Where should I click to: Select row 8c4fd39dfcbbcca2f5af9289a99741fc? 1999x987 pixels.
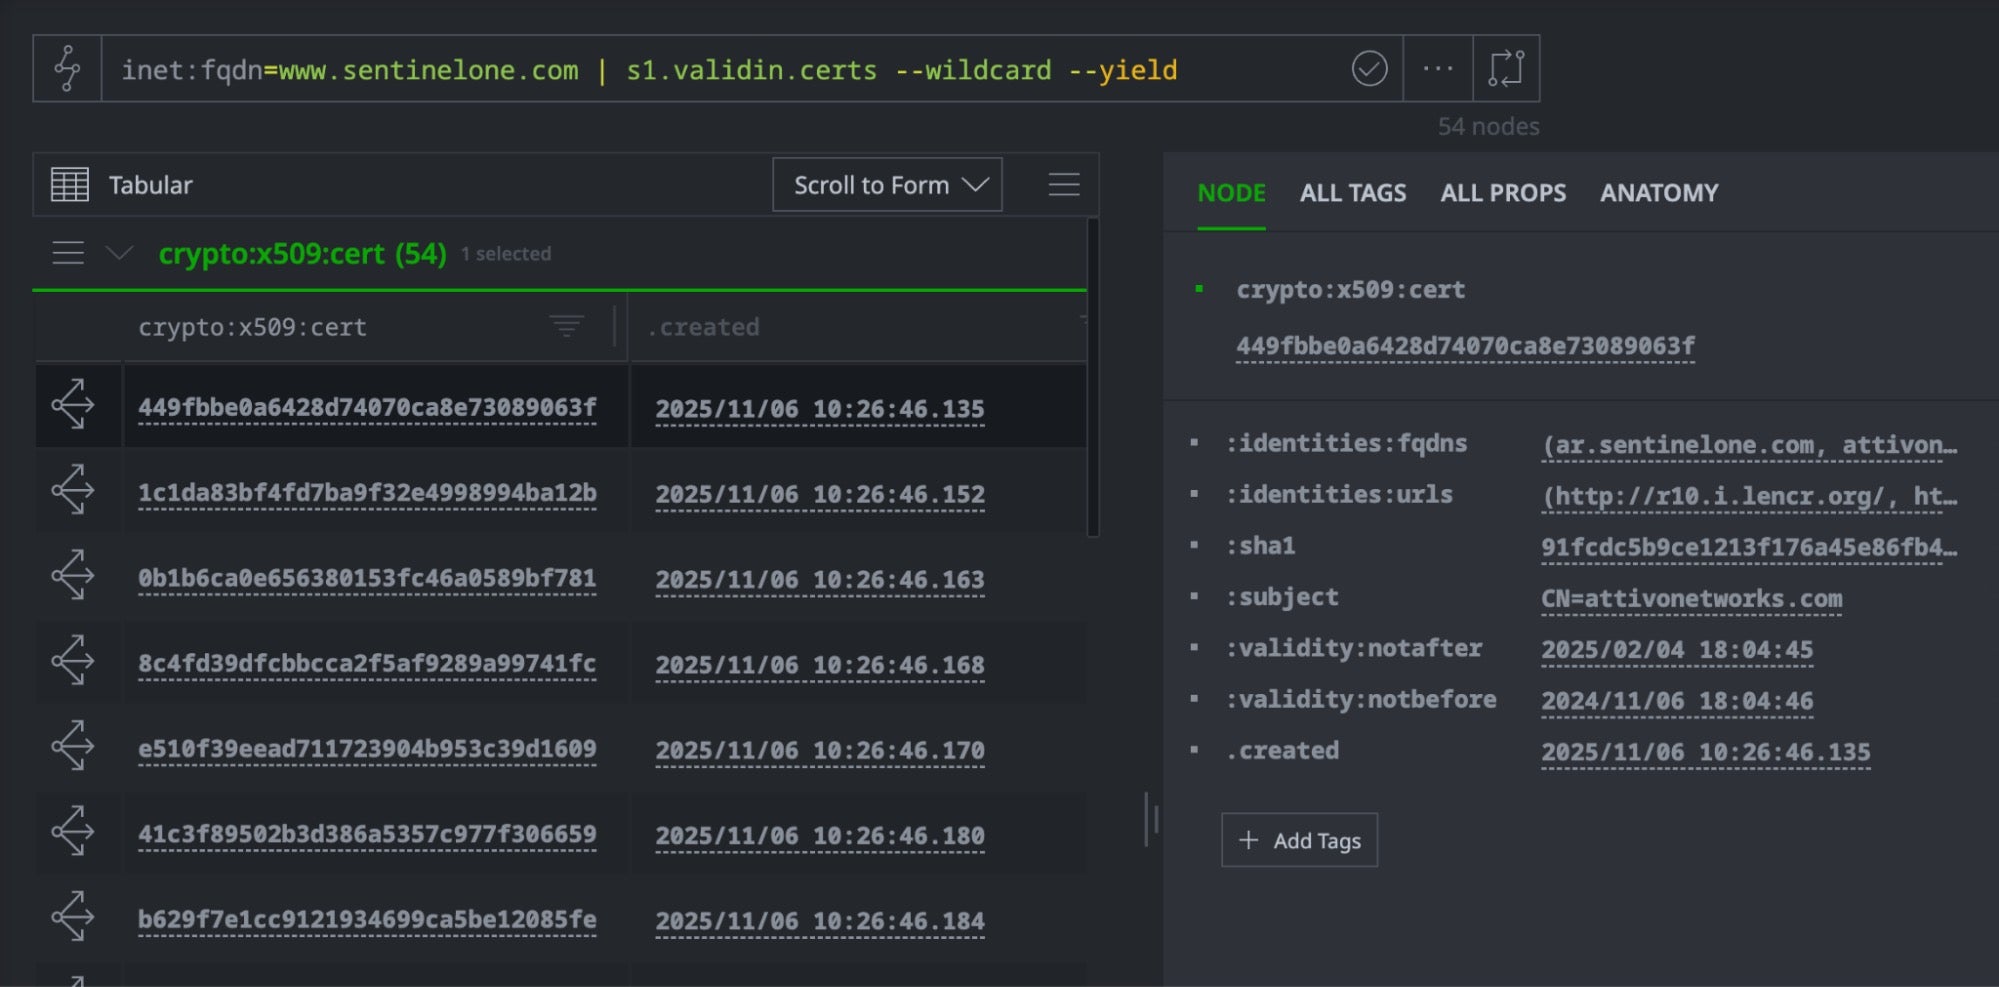click(x=367, y=663)
